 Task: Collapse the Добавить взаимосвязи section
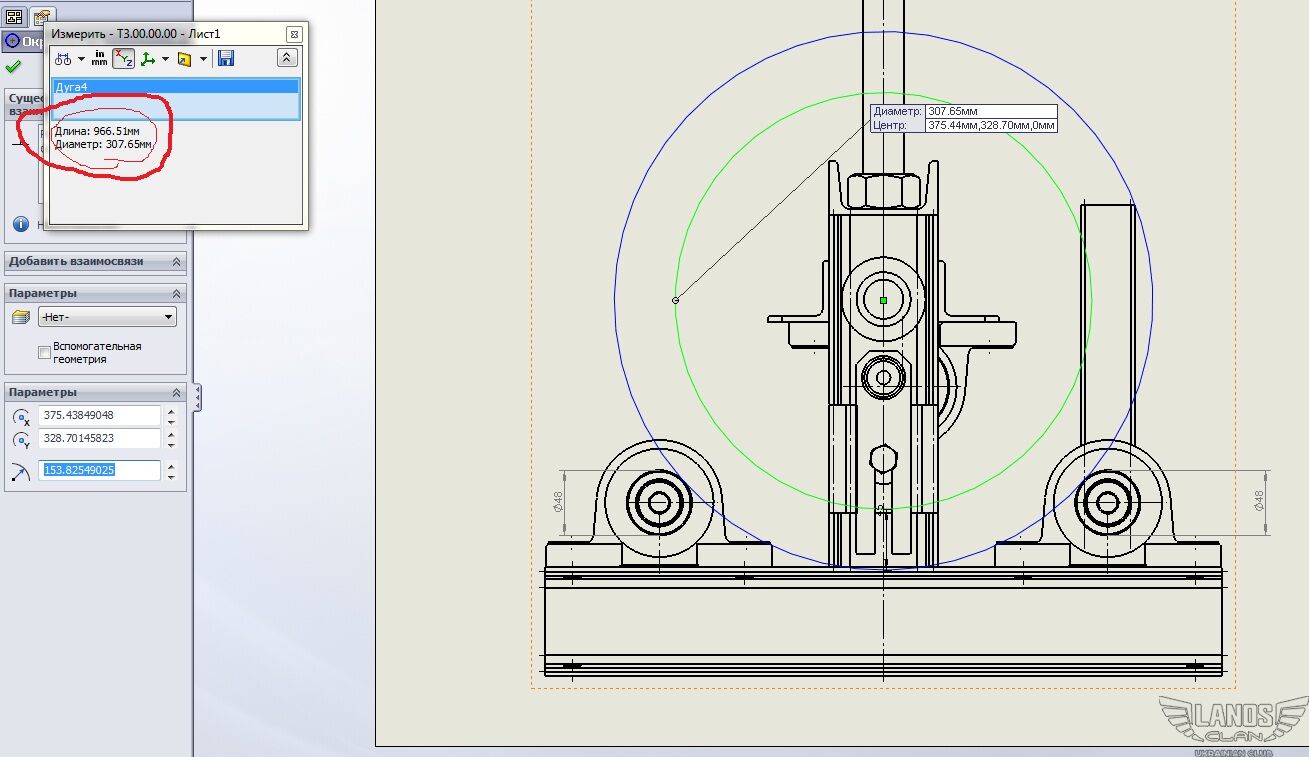176,262
